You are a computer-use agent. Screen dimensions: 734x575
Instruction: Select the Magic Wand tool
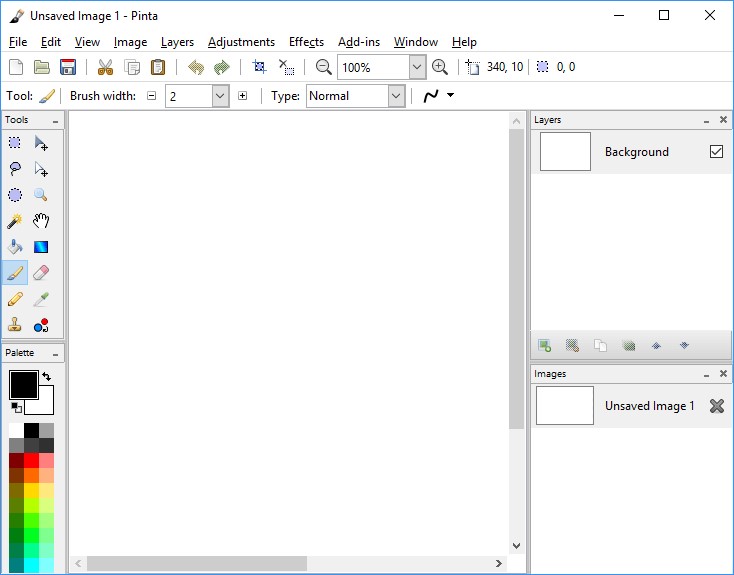pyautogui.click(x=15, y=221)
